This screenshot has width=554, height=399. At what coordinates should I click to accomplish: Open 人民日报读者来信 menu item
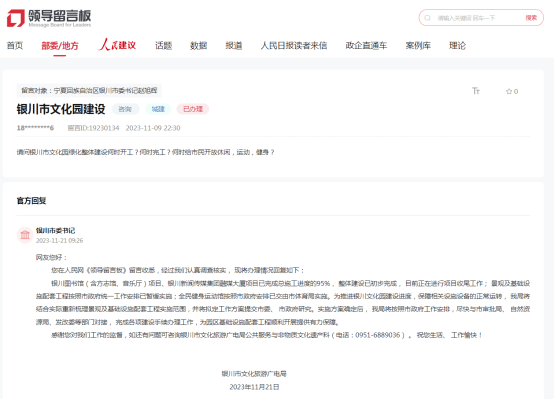click(294, 46)
